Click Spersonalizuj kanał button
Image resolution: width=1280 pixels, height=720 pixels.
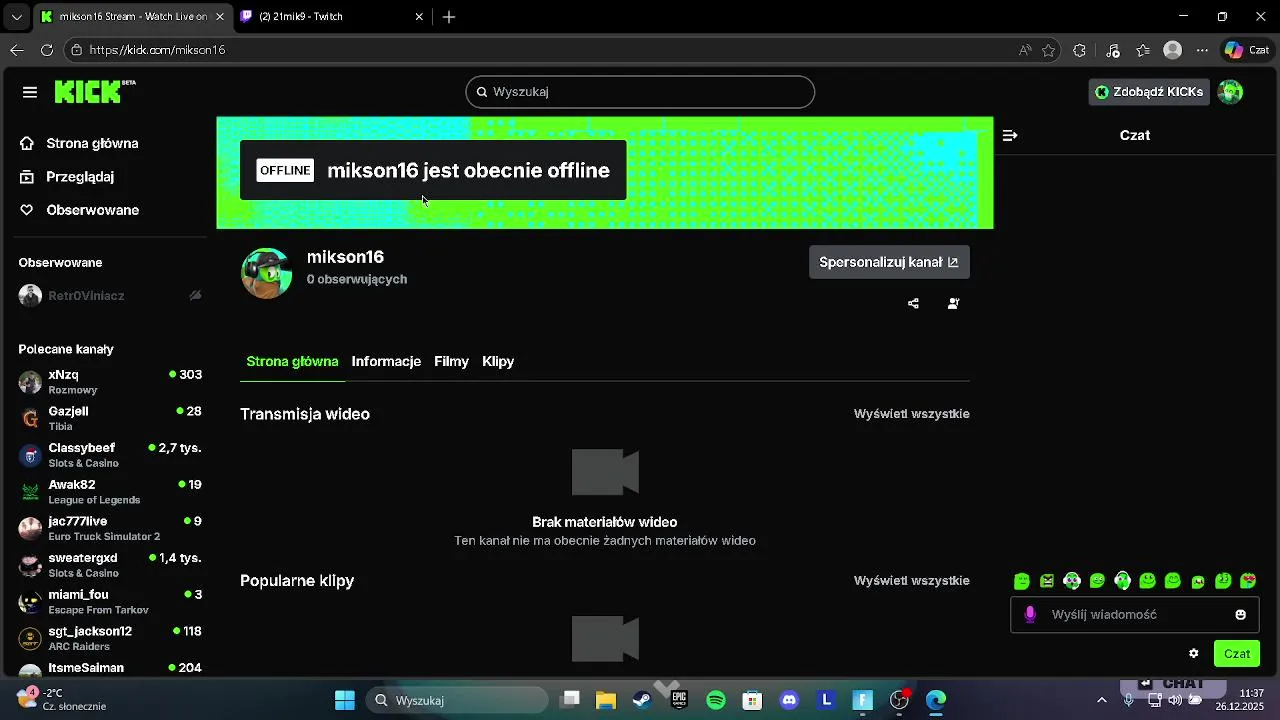coord(889,262)
